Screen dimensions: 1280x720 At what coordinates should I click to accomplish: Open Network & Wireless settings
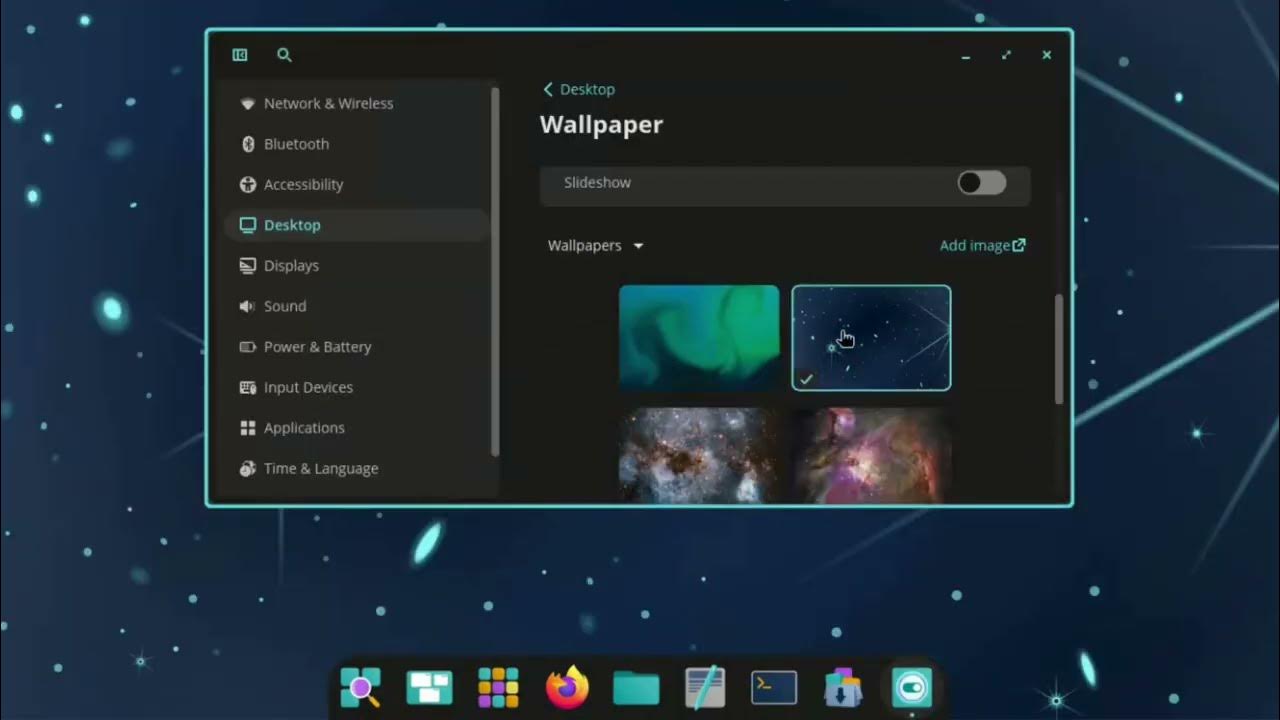coord(328,103)
